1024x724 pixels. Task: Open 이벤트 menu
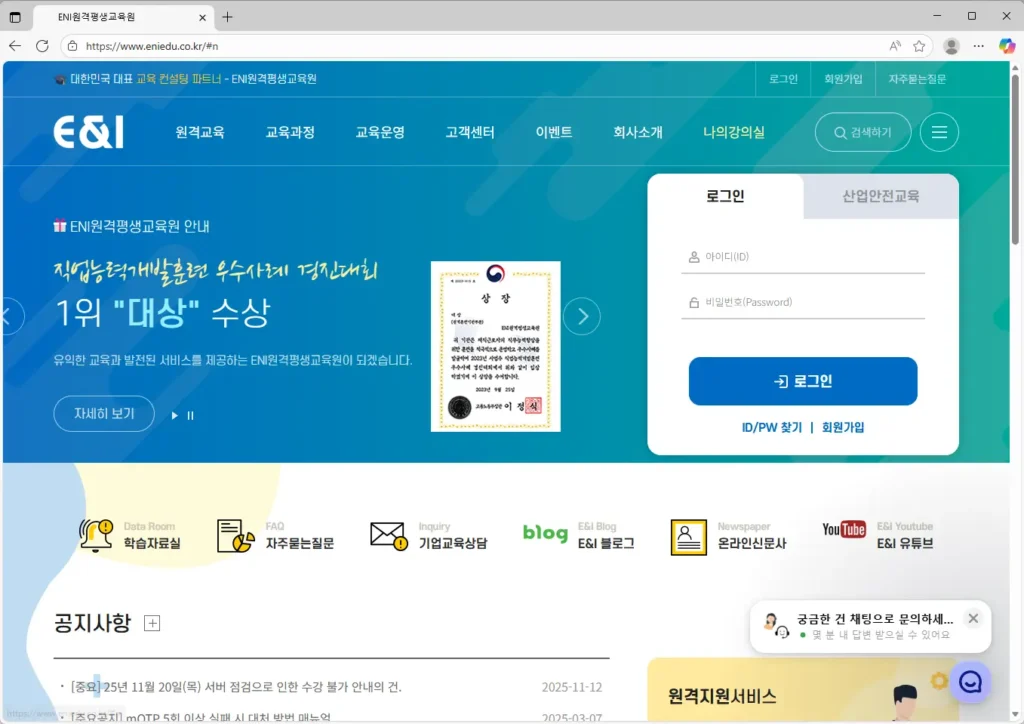click(554, 132)
